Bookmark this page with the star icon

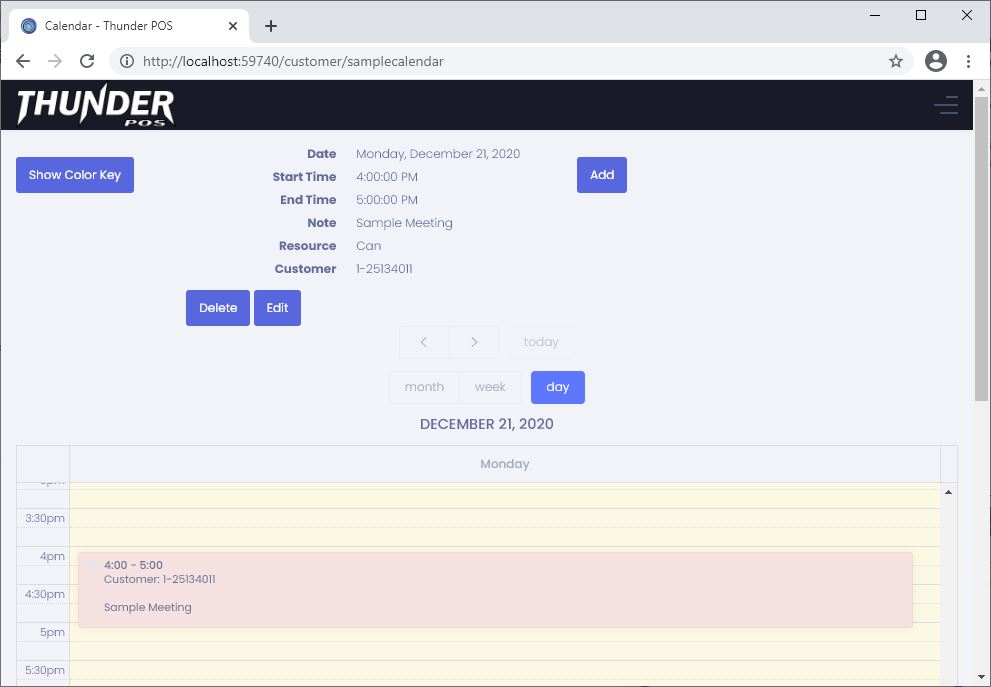click(896, 61)
